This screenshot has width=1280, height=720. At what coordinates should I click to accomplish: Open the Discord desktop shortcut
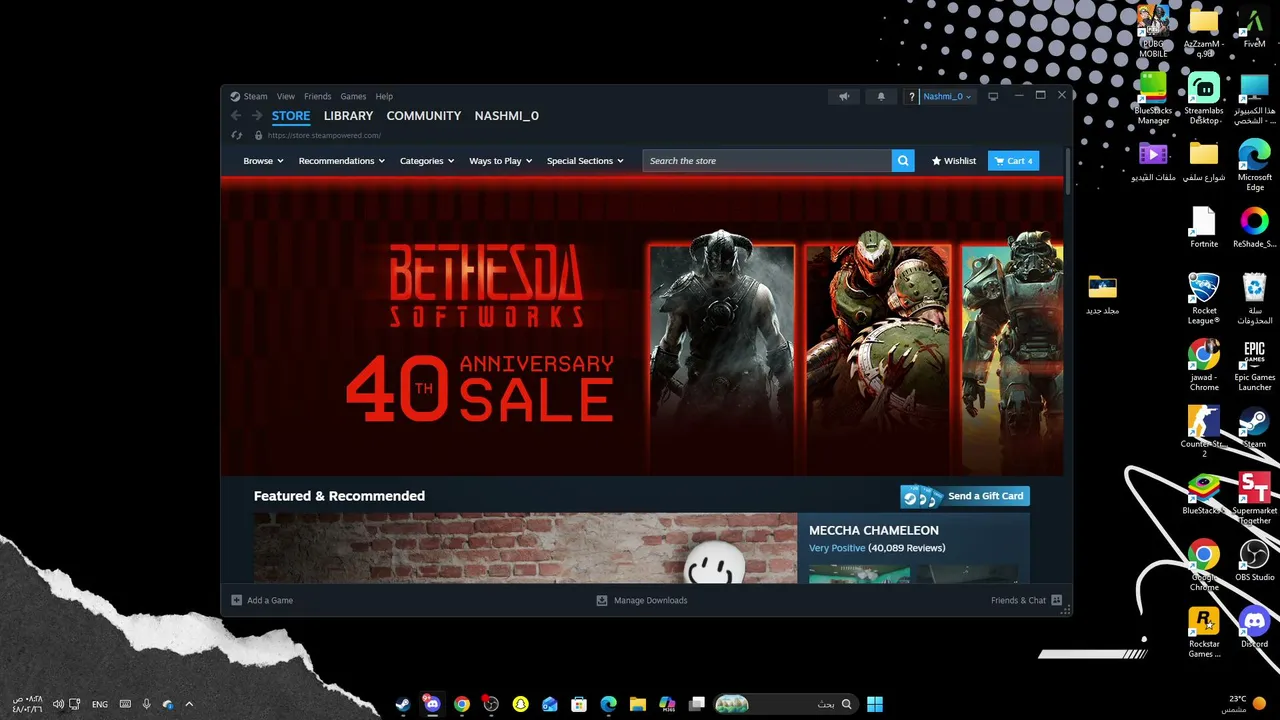click(x=1254, y=628)
